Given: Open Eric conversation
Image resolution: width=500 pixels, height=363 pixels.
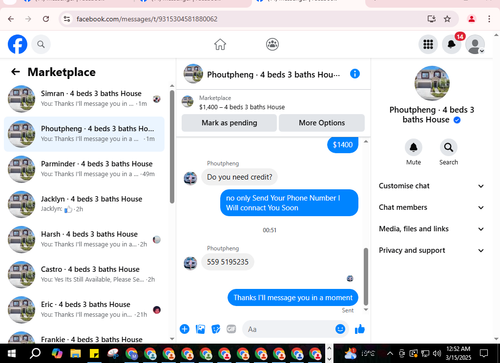Looking at the screenshot, I should tap(84, 310).
